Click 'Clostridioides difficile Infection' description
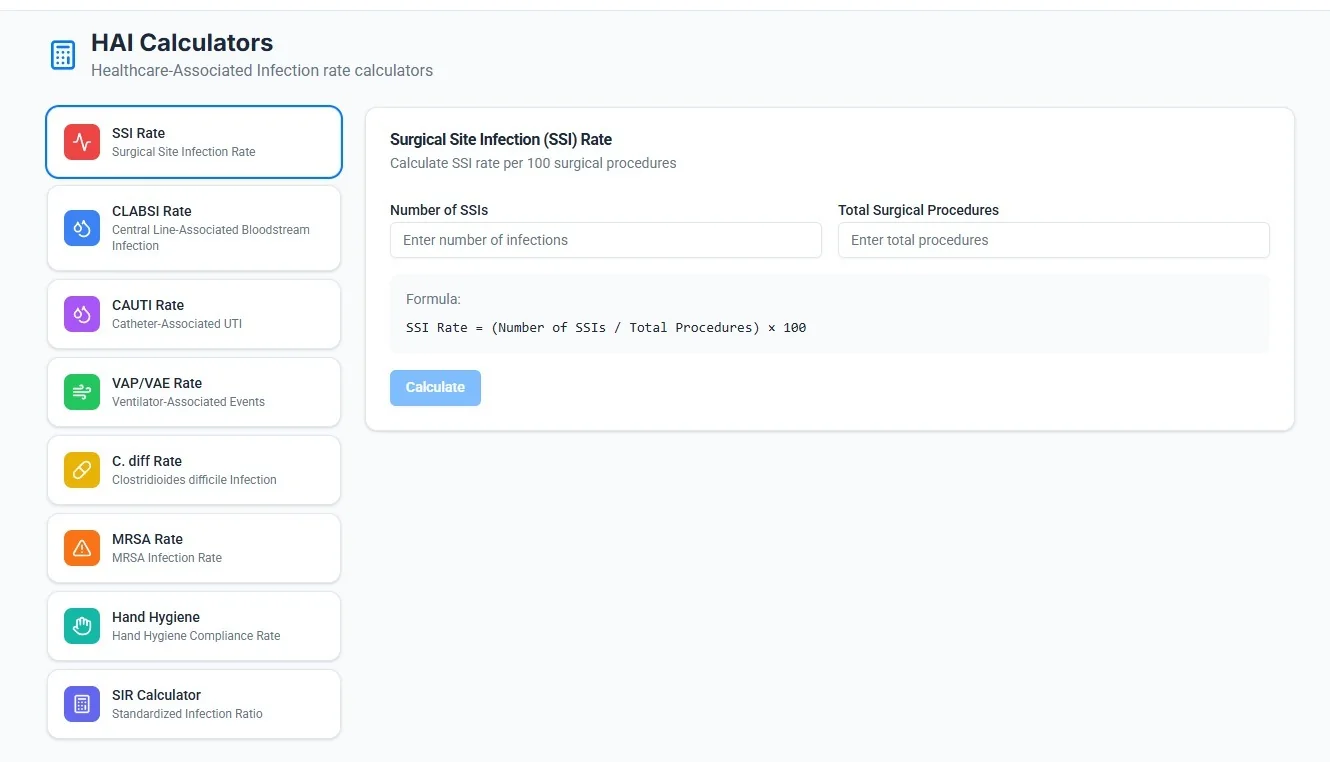Viewport: 1330px width, 762px height. 194,480
